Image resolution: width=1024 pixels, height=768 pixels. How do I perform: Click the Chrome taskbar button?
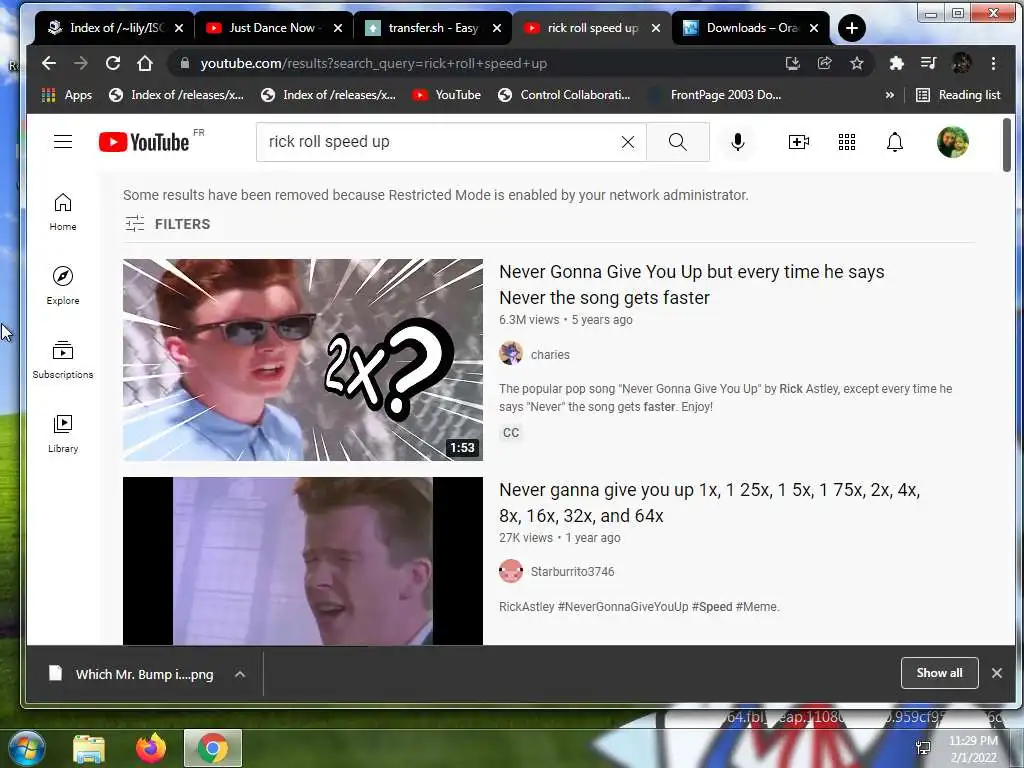point(212,748)
